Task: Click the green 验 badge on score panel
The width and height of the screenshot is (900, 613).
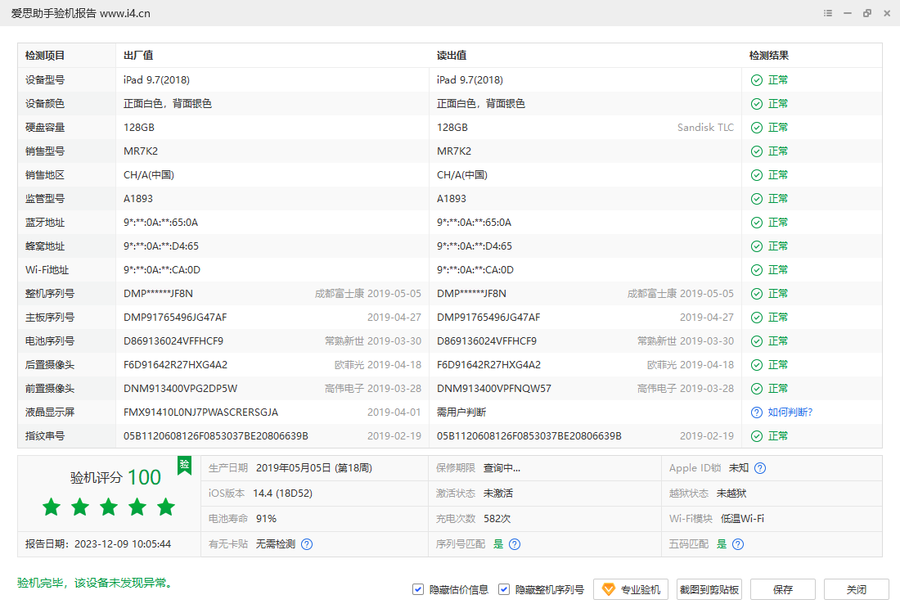Action: [184, 465]
